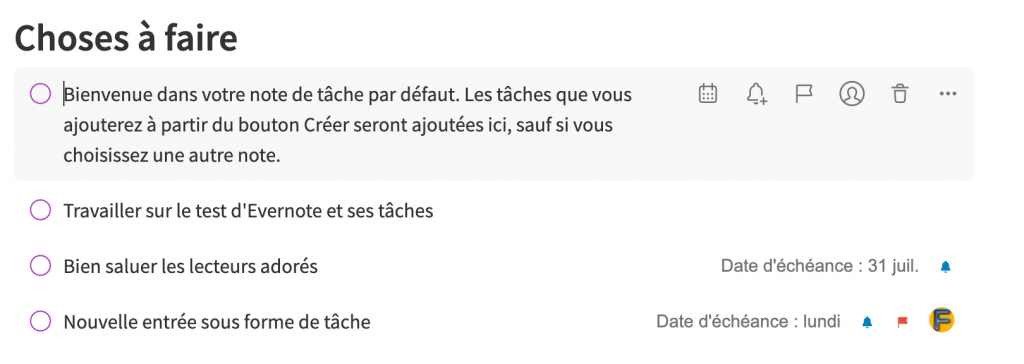Open the three-dot more options menu
Viewport: 1024px width, 364px height.
(948, 93)
